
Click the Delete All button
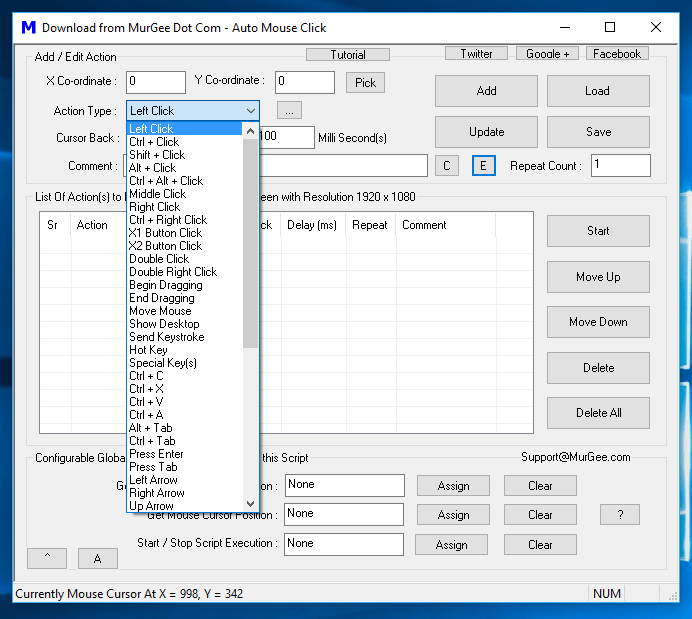[598, 413]
